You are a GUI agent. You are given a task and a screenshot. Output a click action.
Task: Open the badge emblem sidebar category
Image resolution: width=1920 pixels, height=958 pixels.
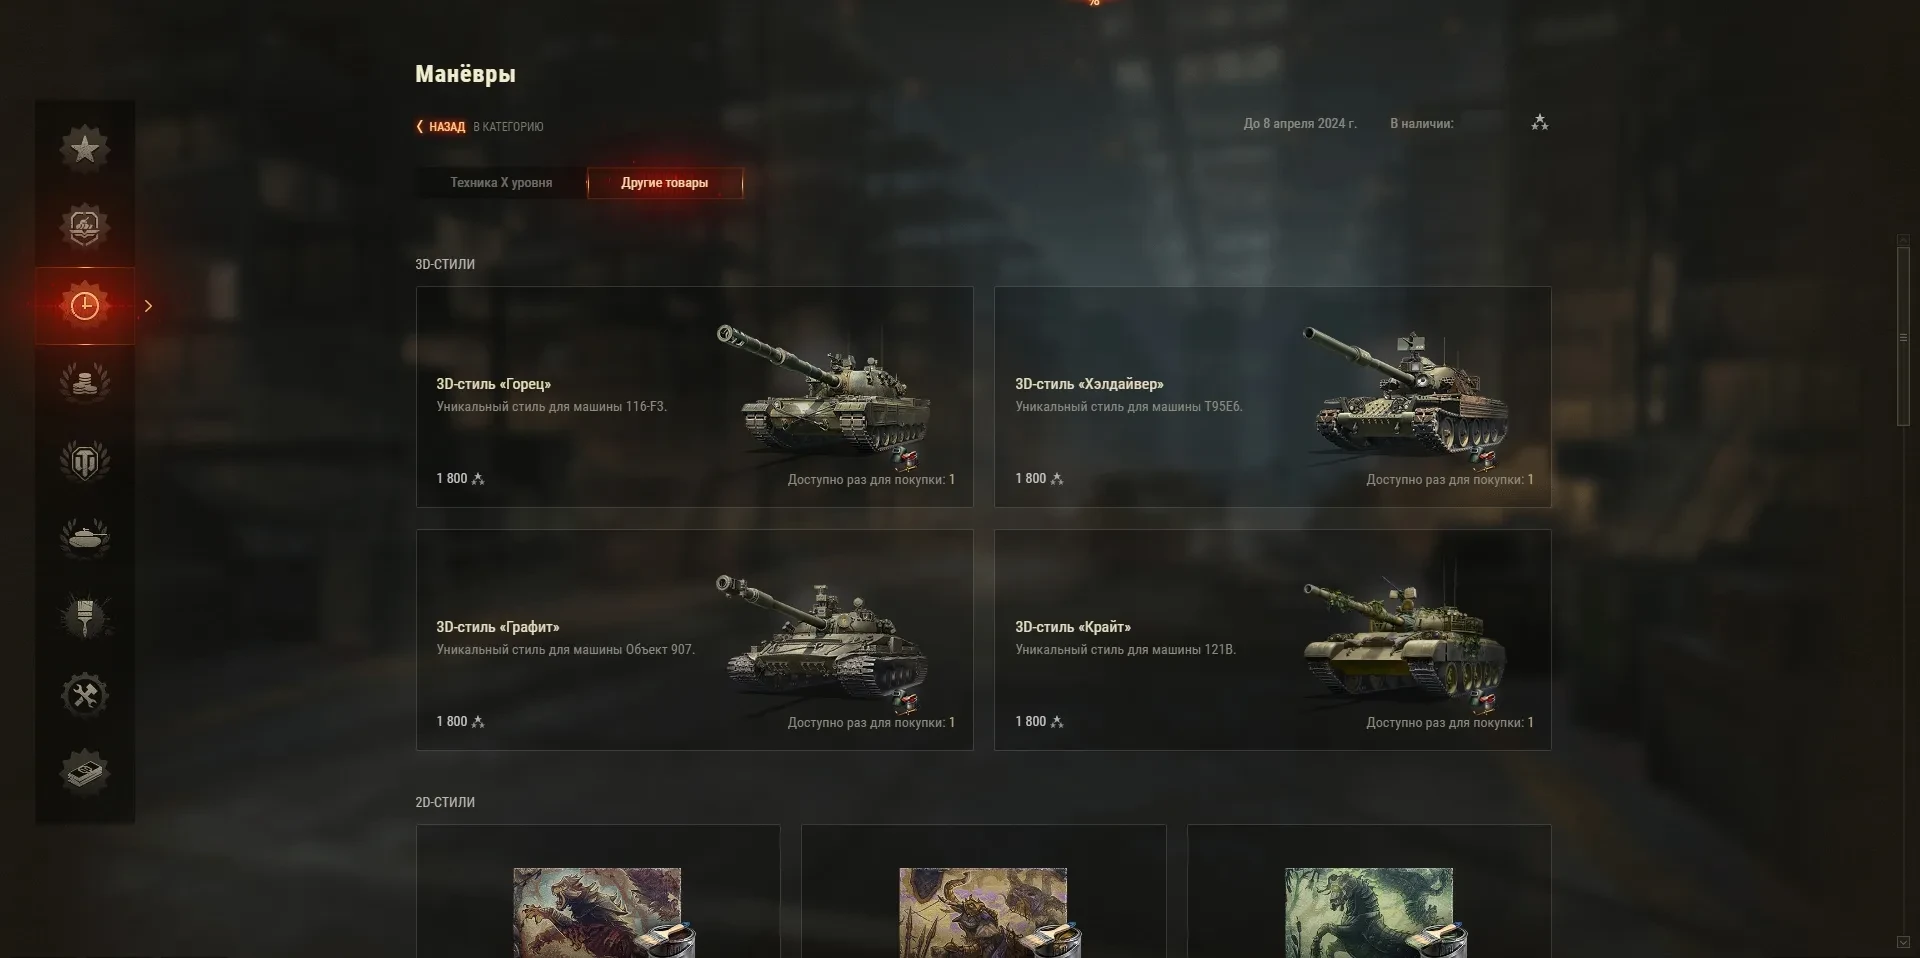[85, 227]
